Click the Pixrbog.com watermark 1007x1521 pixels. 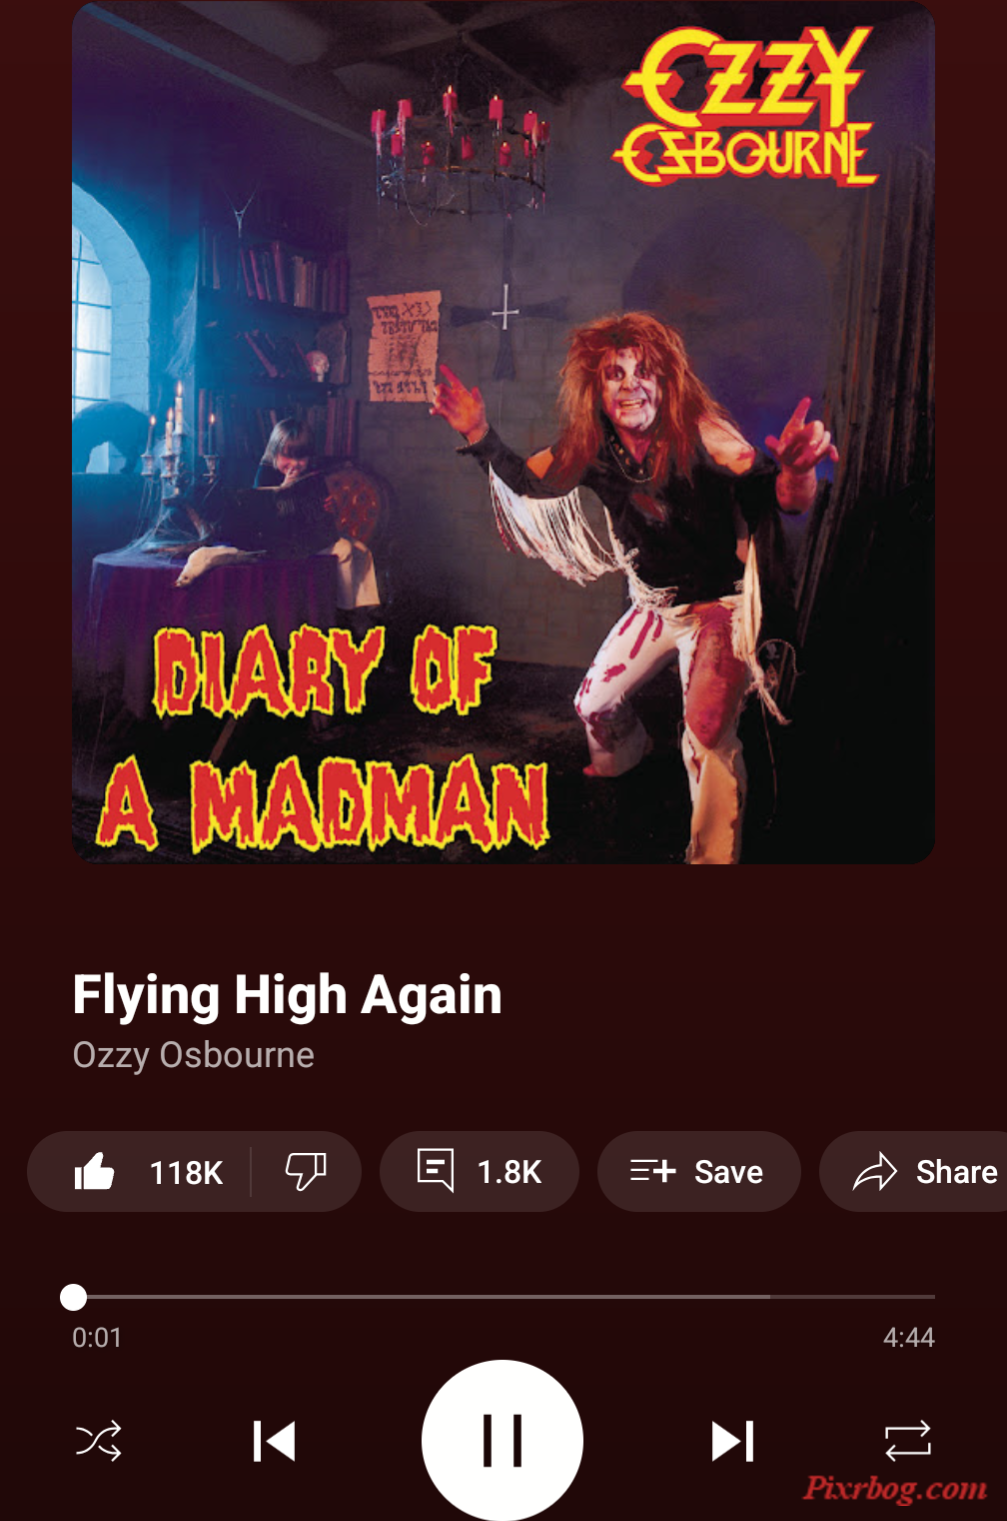tap(896, 1488)
